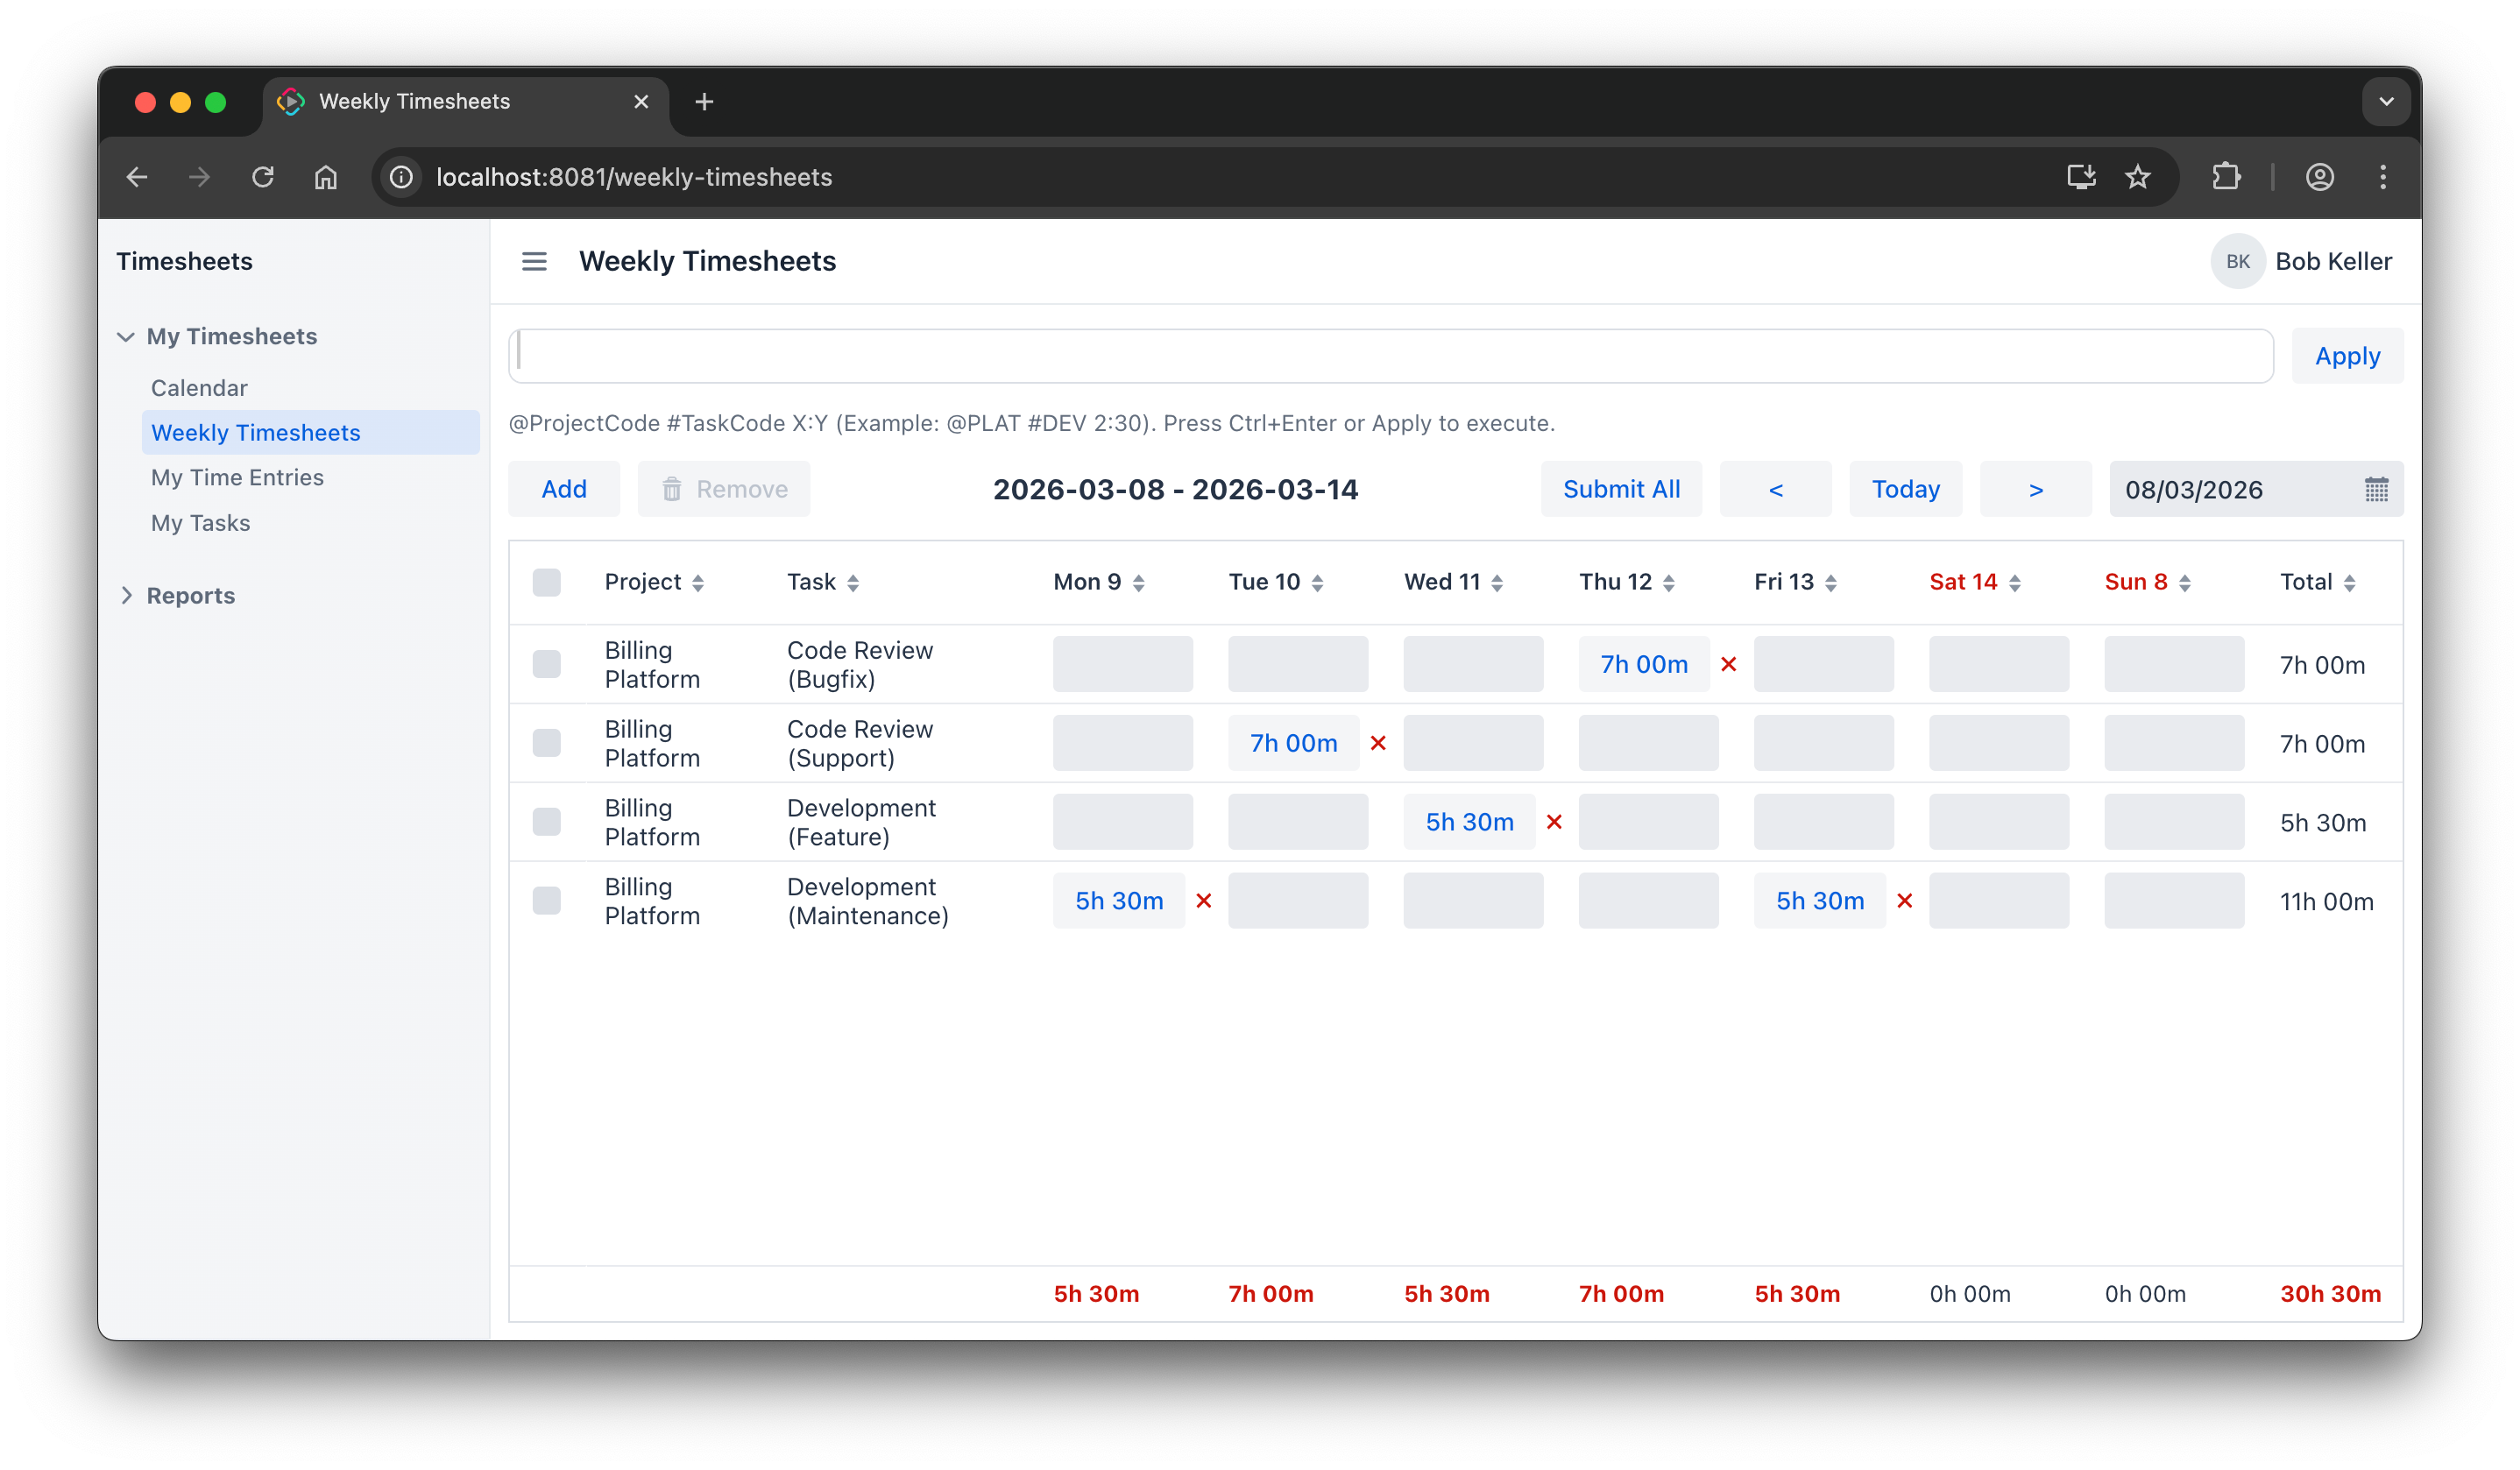Bookmark this page with star icon
Screen dimensions: 2520x1470
[2137, 177]
